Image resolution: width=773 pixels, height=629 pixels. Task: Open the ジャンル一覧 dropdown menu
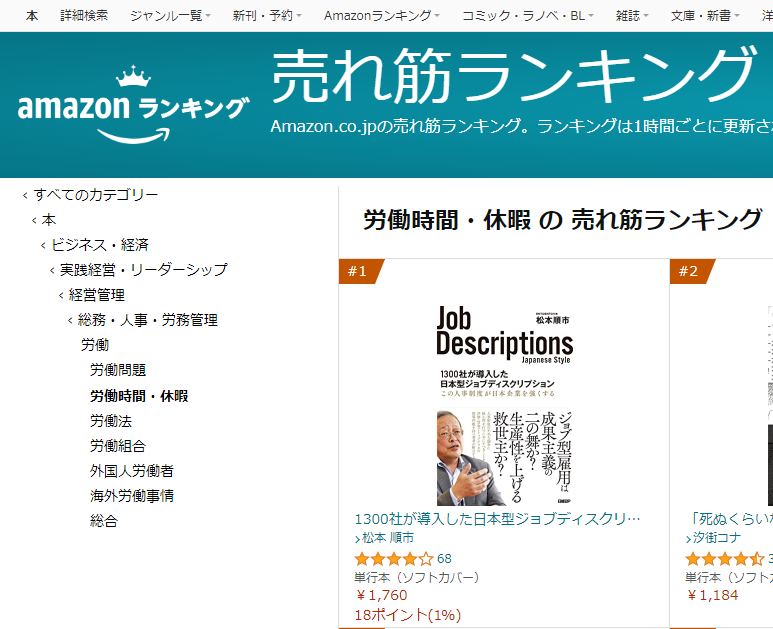point(170,16)
